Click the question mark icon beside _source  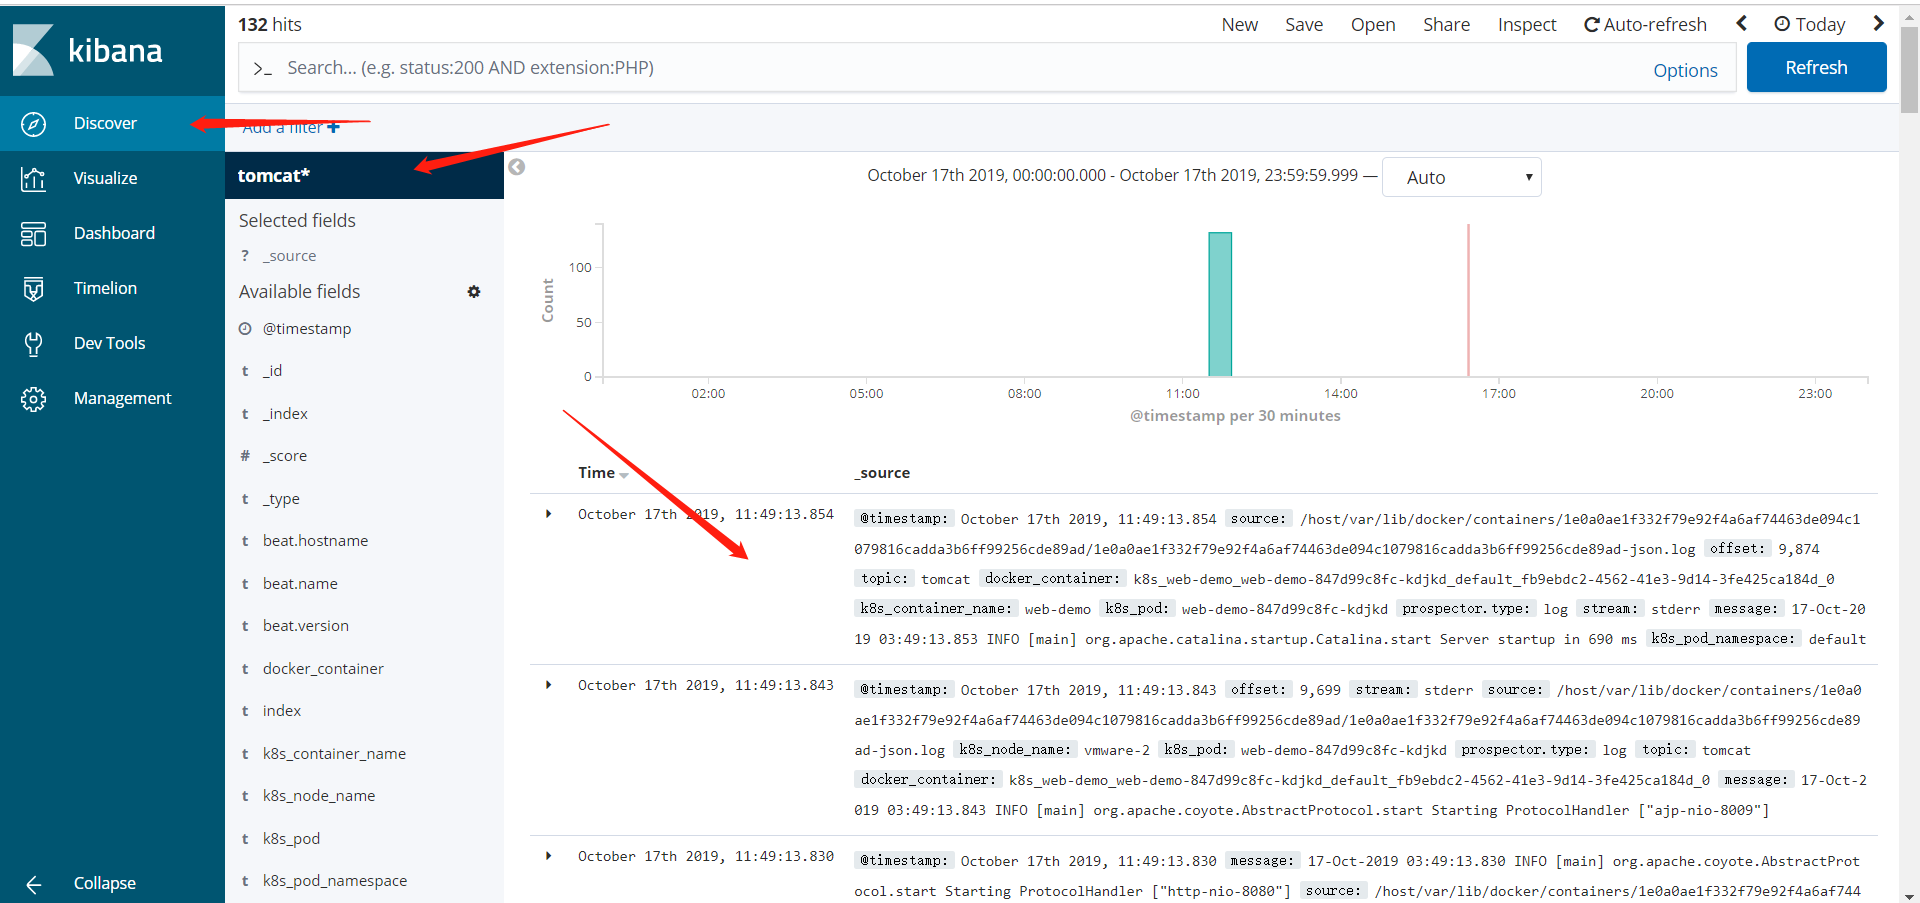pos(245,256)
